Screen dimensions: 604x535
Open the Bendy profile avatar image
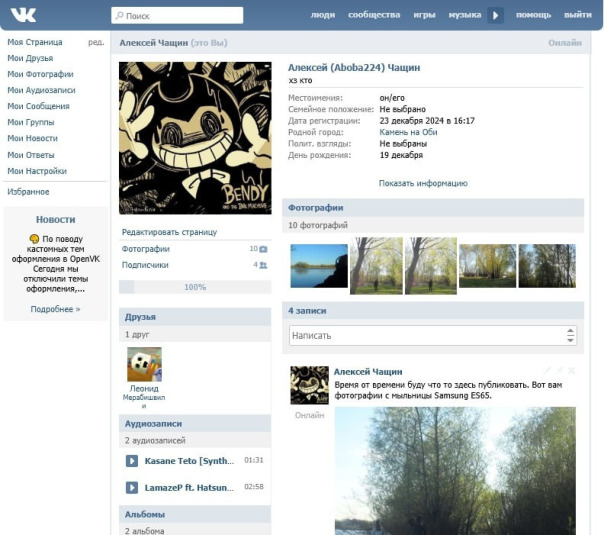click(195, 138)
